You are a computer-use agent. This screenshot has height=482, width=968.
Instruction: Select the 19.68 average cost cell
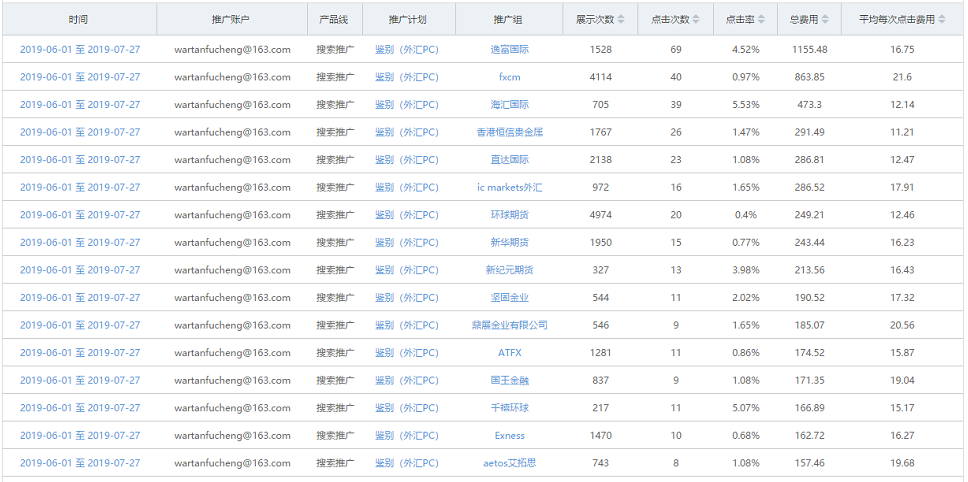[902, 463]
